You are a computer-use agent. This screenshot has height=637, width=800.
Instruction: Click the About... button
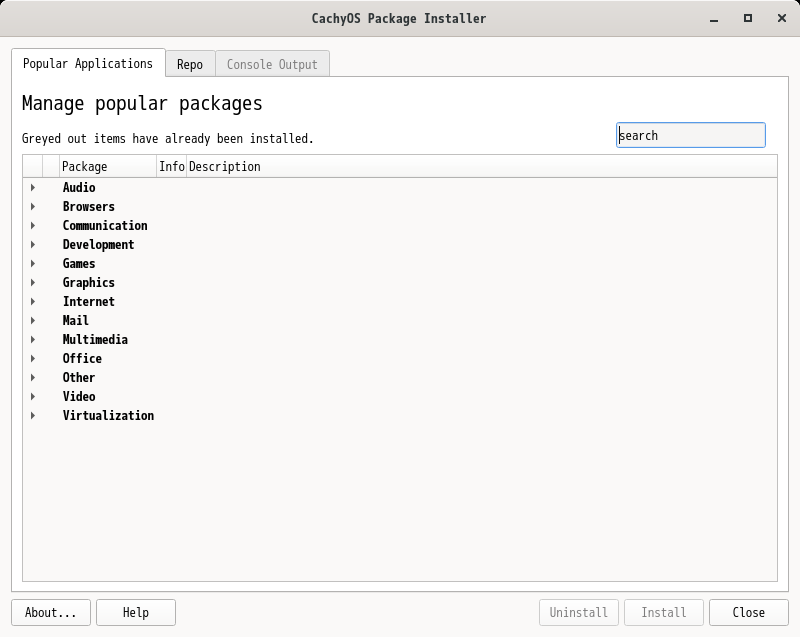point(51,612)
